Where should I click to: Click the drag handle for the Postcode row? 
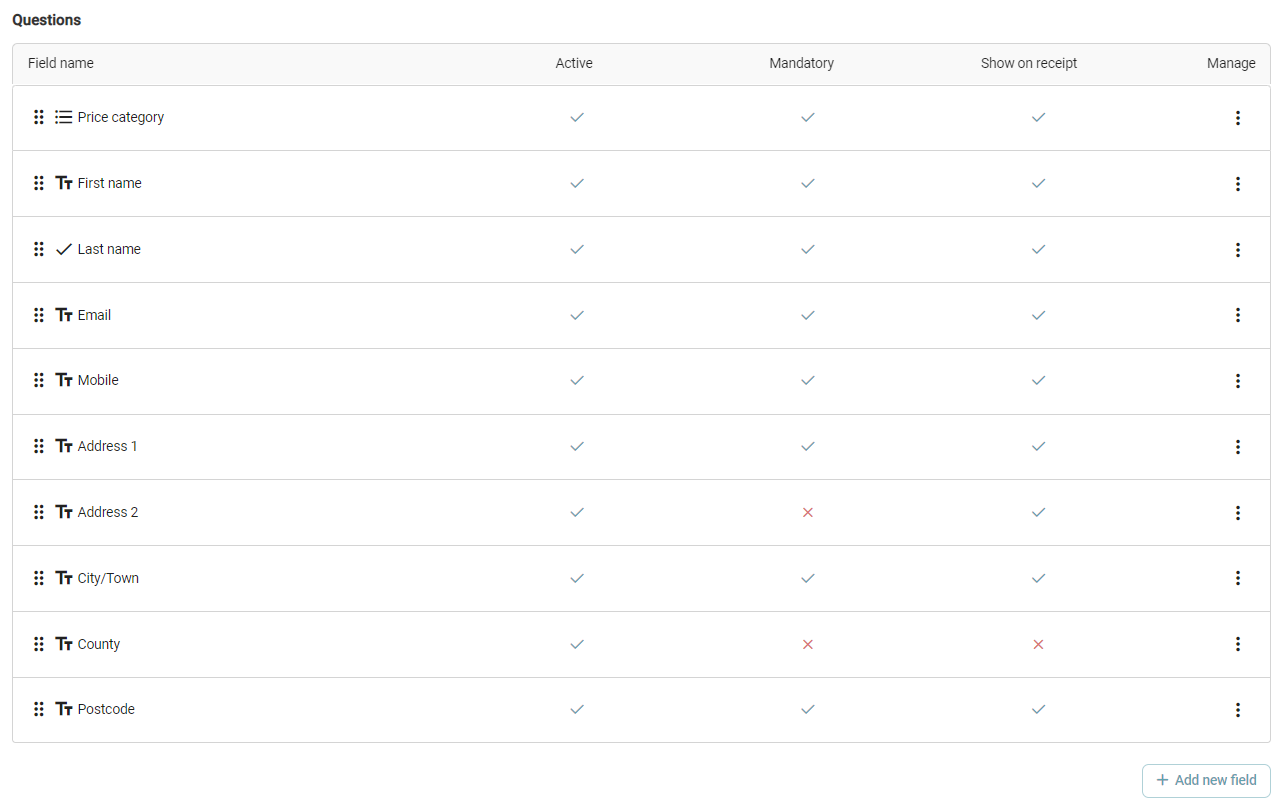(x=39, y=709)
